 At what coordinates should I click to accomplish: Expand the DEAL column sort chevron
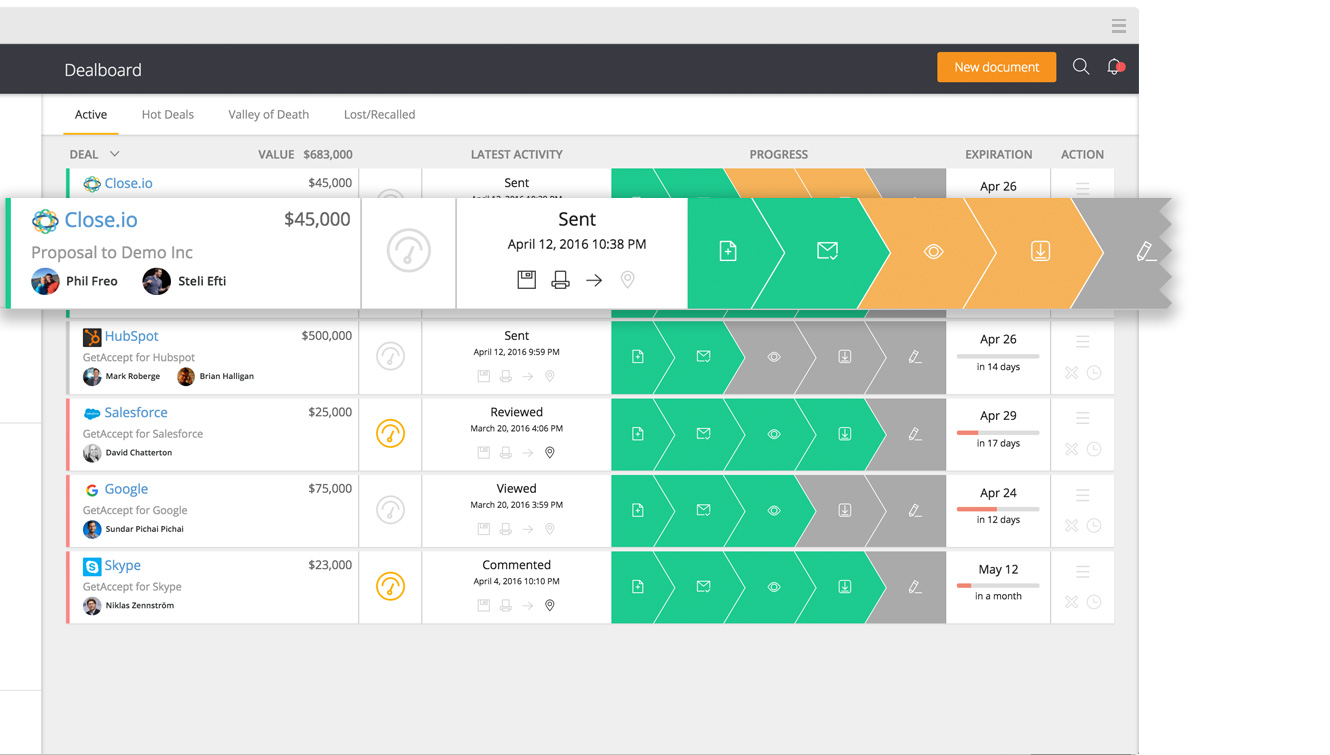pos(115,154)
